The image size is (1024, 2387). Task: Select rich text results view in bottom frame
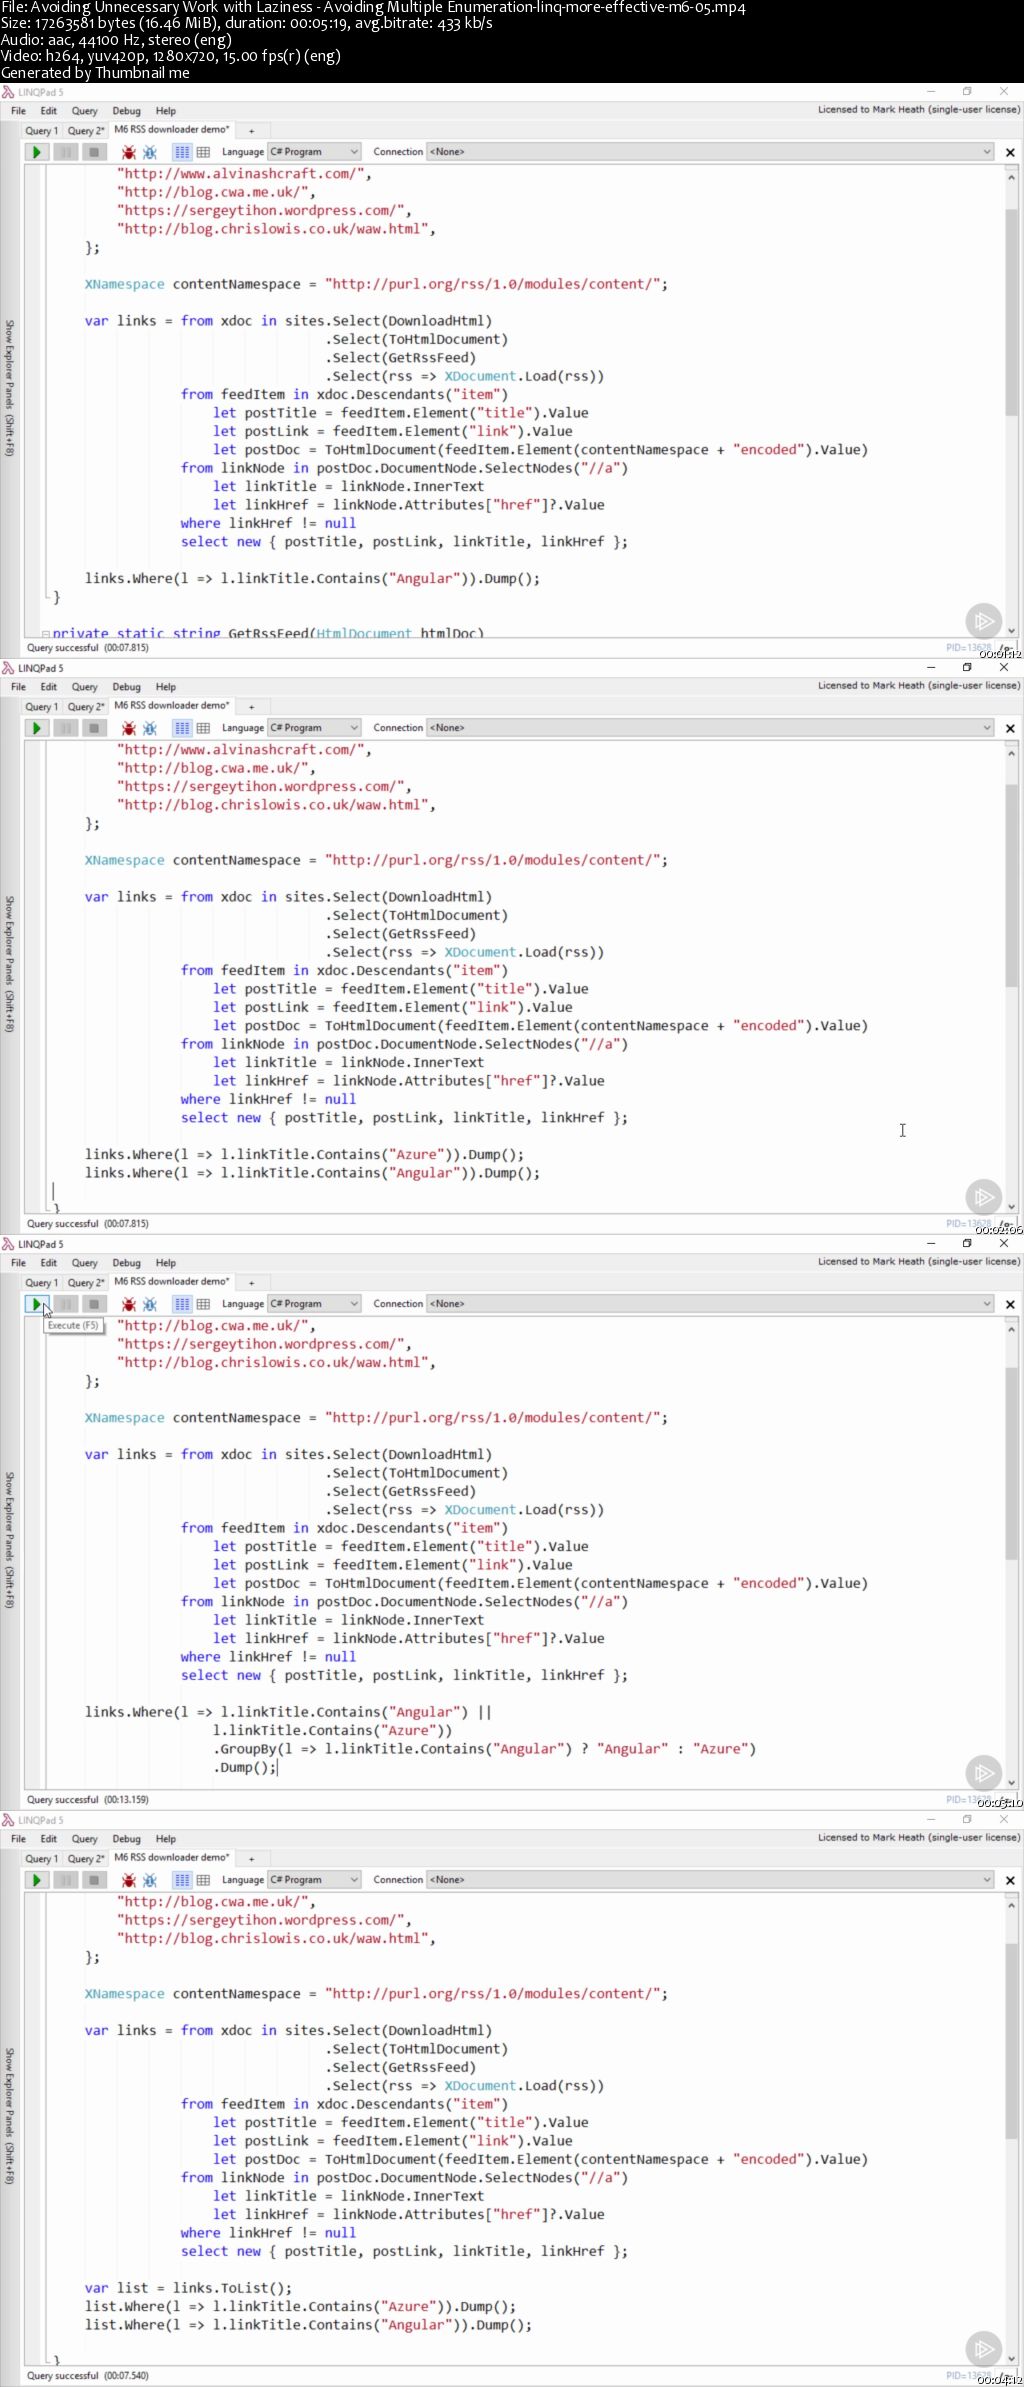click(x=182, y=1880)
